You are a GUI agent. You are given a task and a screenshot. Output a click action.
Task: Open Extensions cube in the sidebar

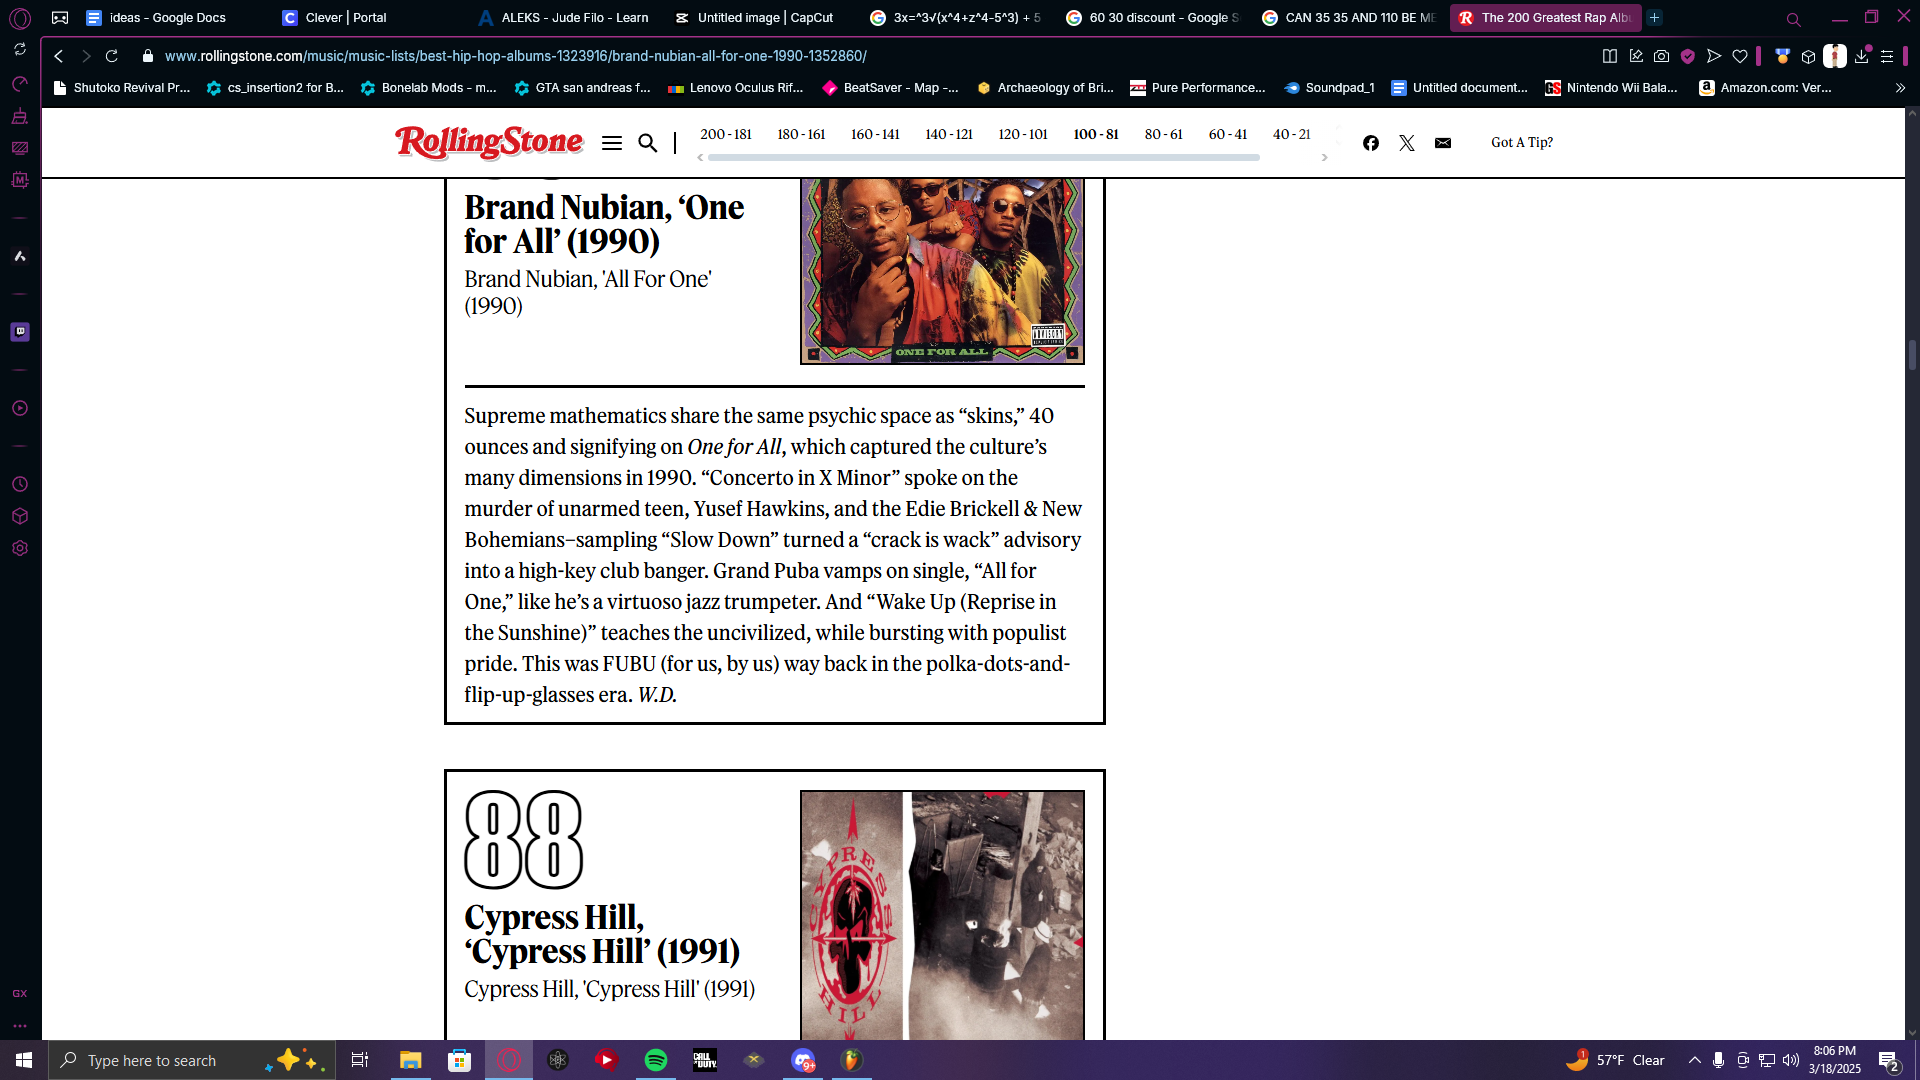point(20,516)
